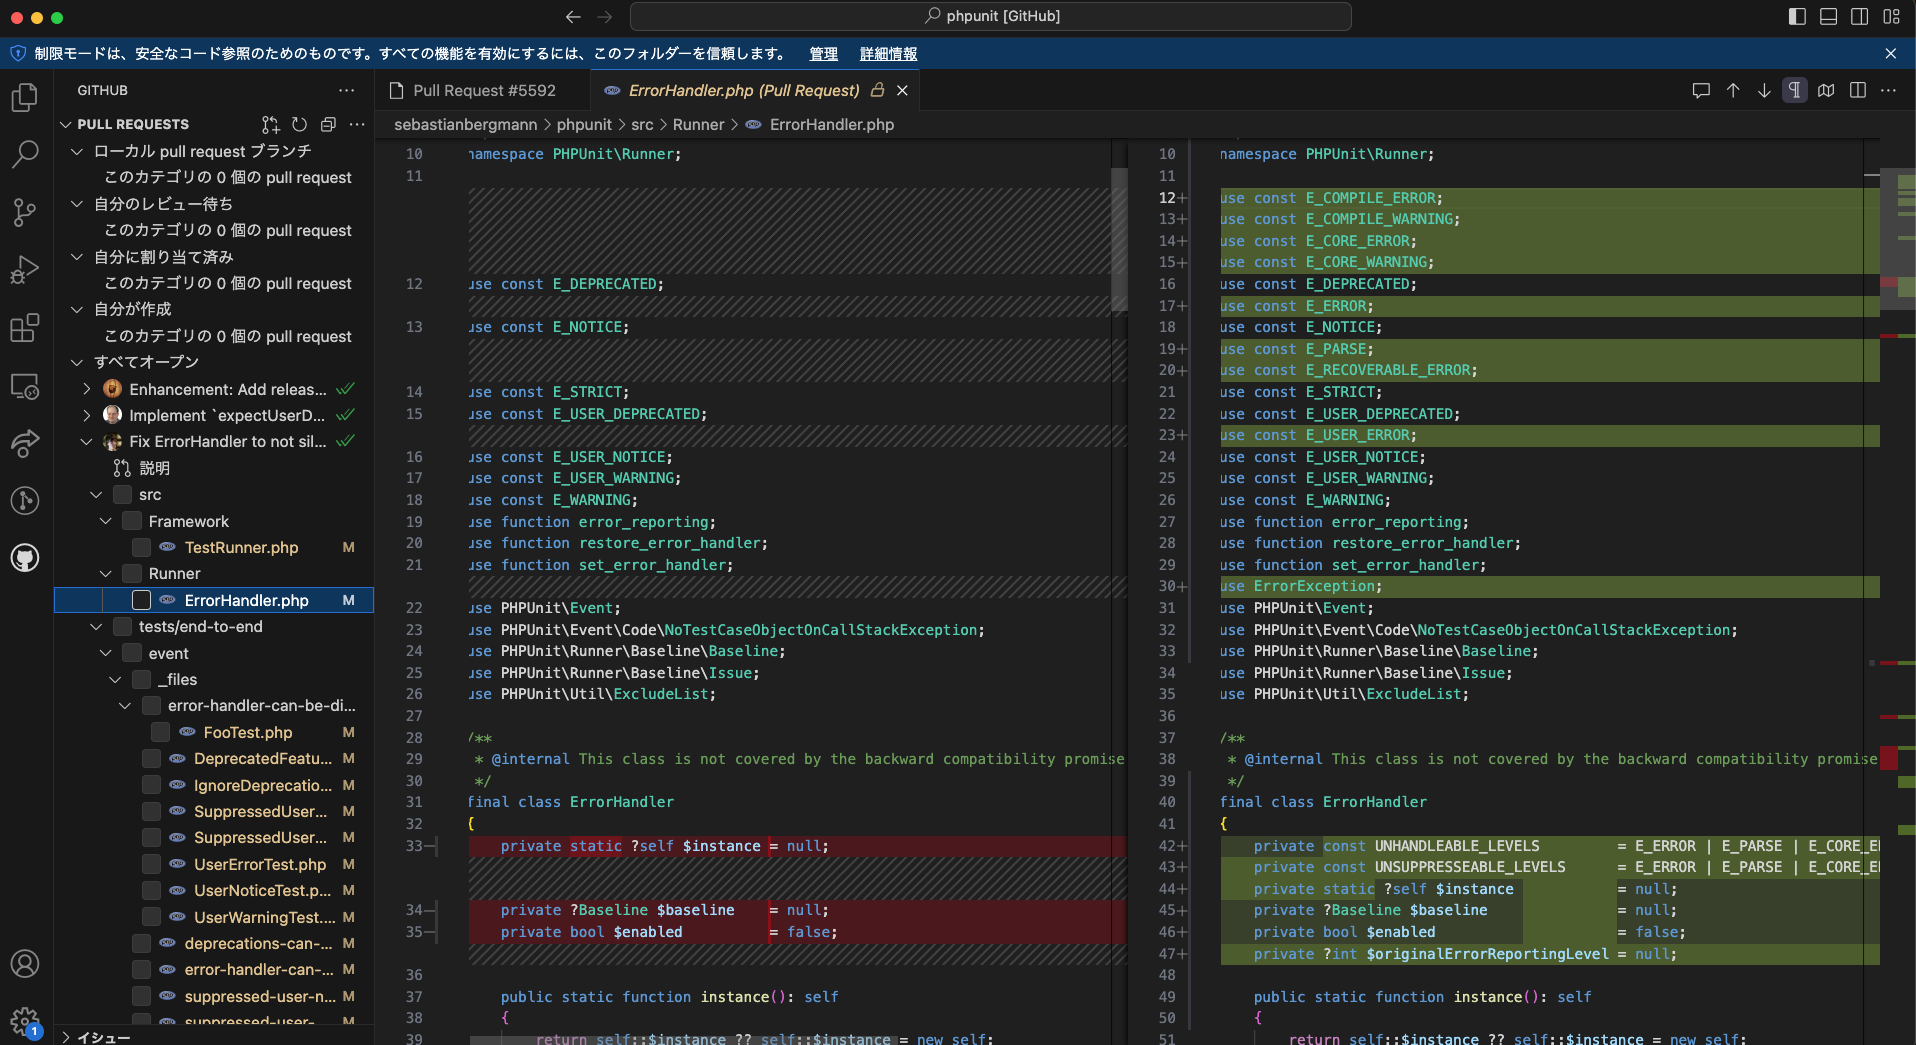The height and width of the screenshot is (1045, 1916).
Task: Open the Run and Debug view
Action: tap(24, 270)
